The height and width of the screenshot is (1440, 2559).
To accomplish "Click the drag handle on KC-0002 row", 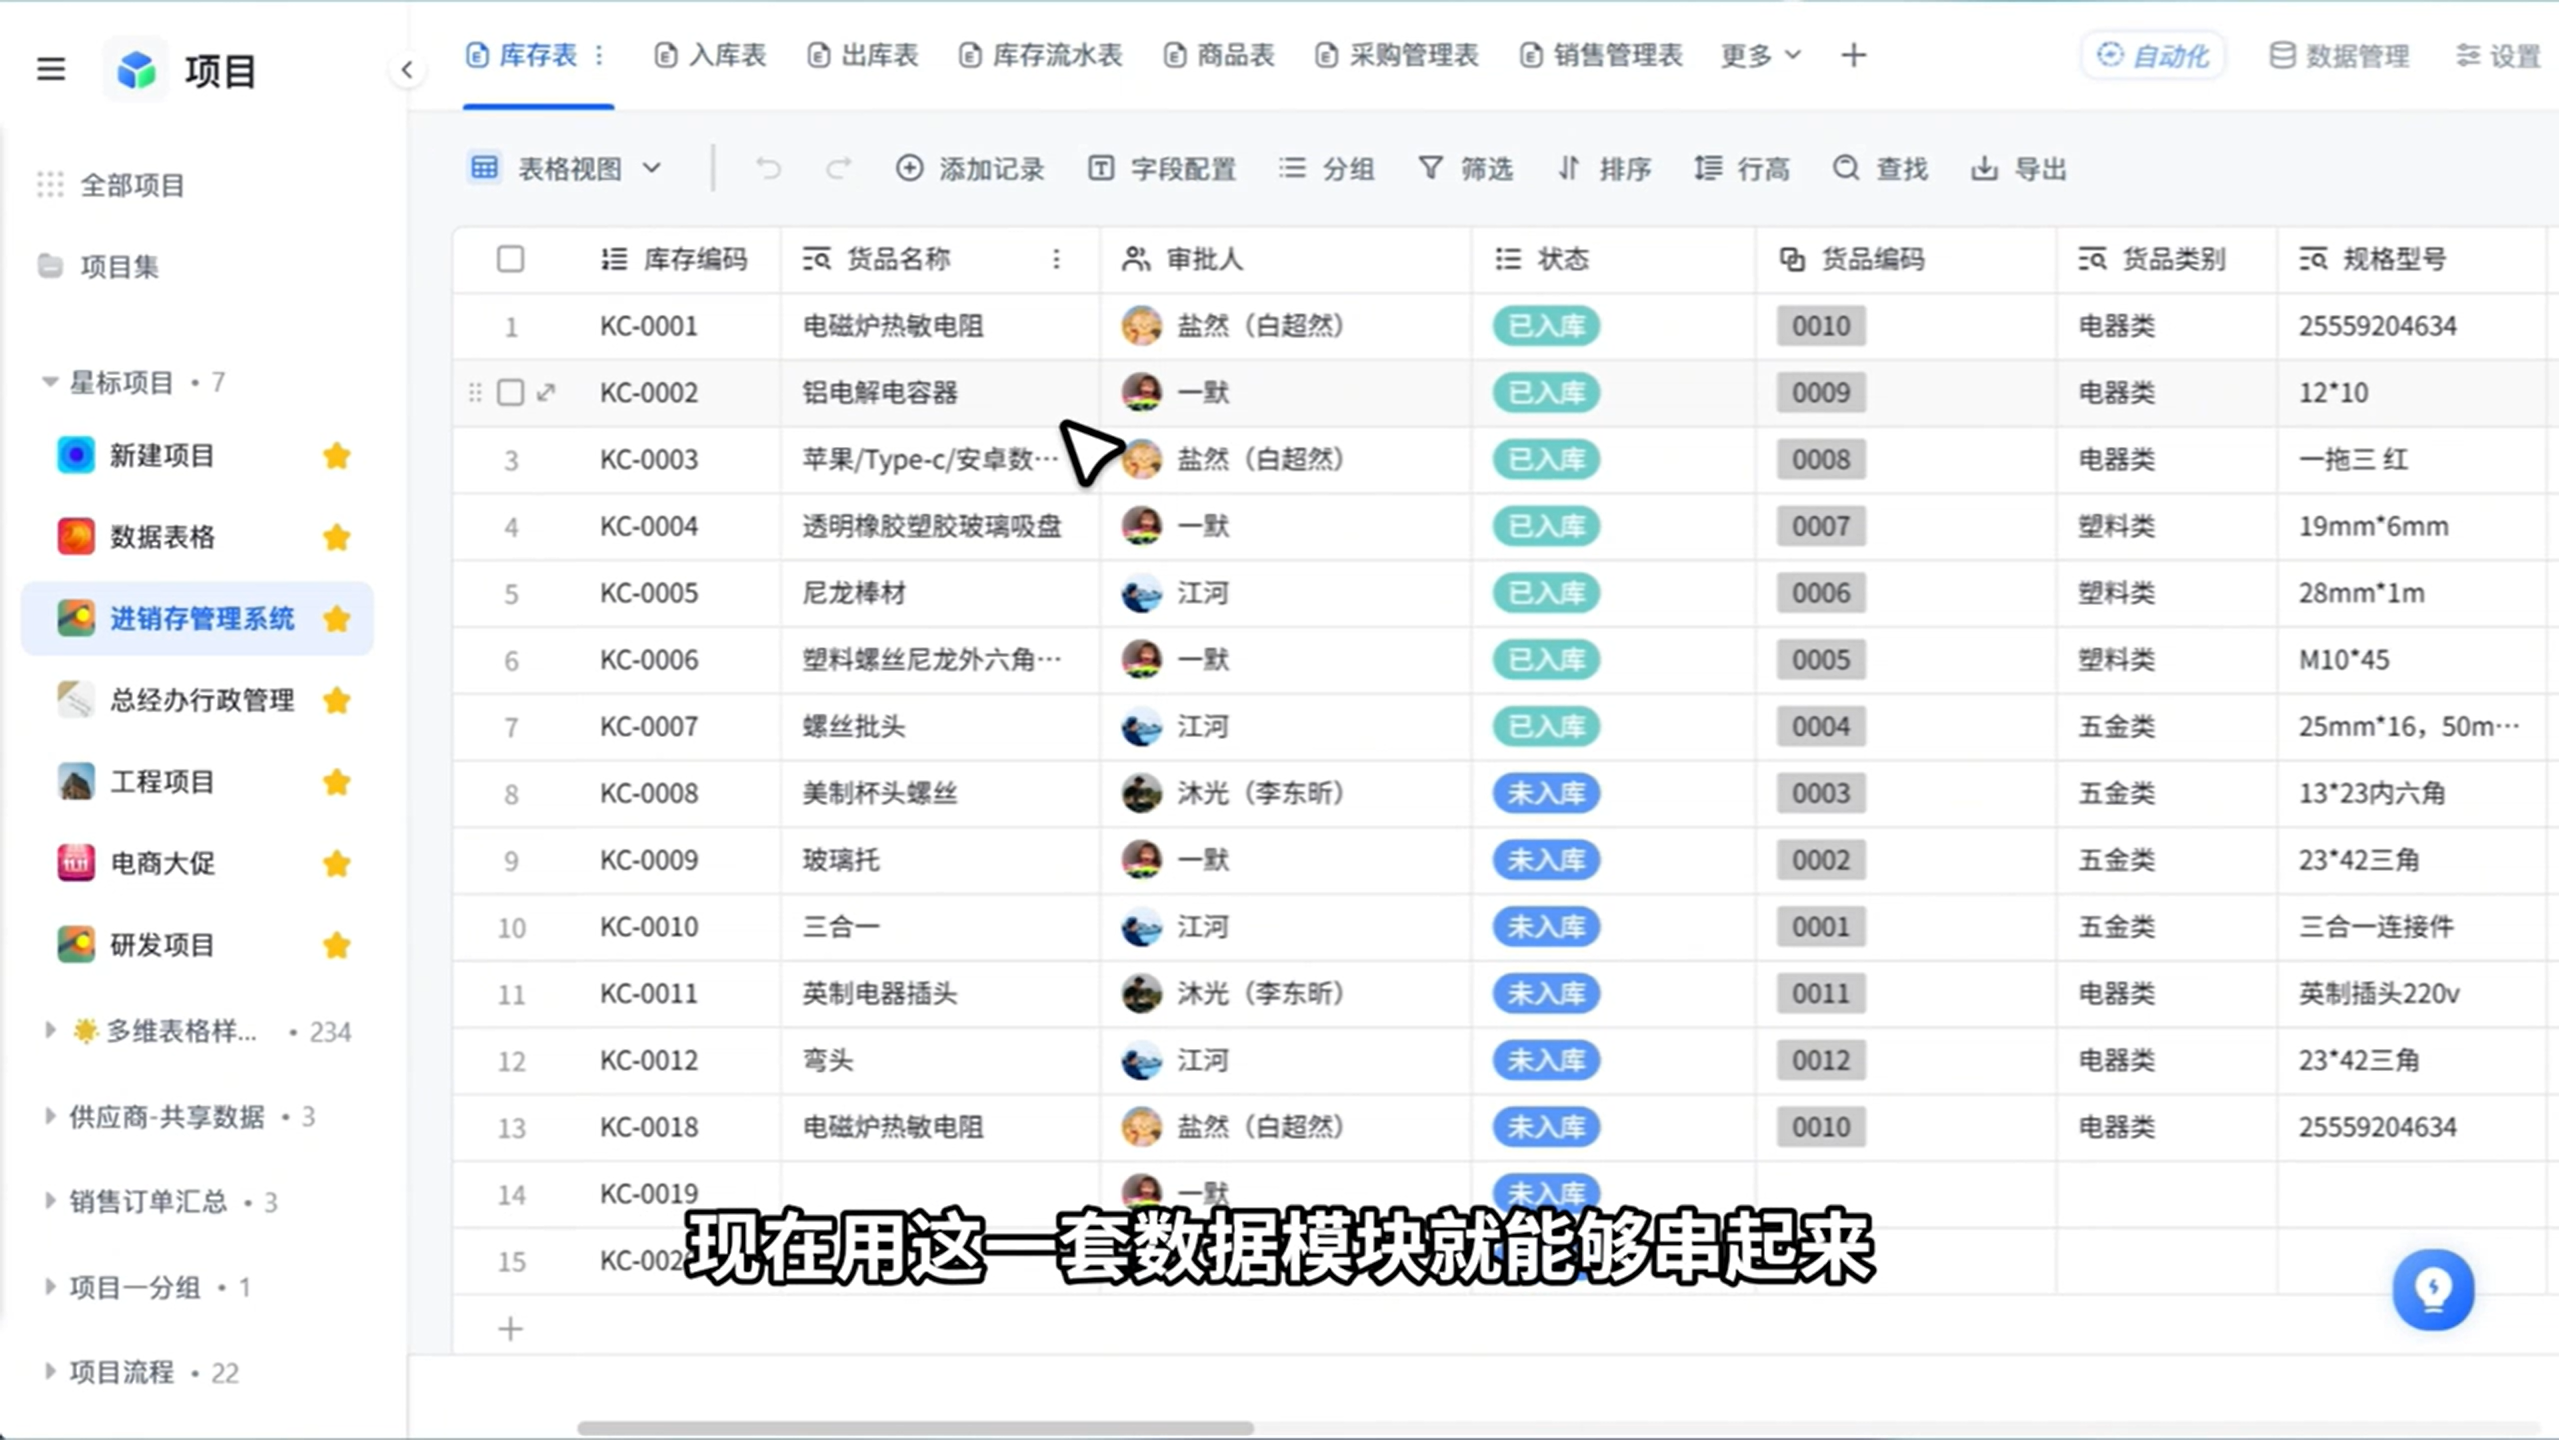I will (x=475, y=392).
